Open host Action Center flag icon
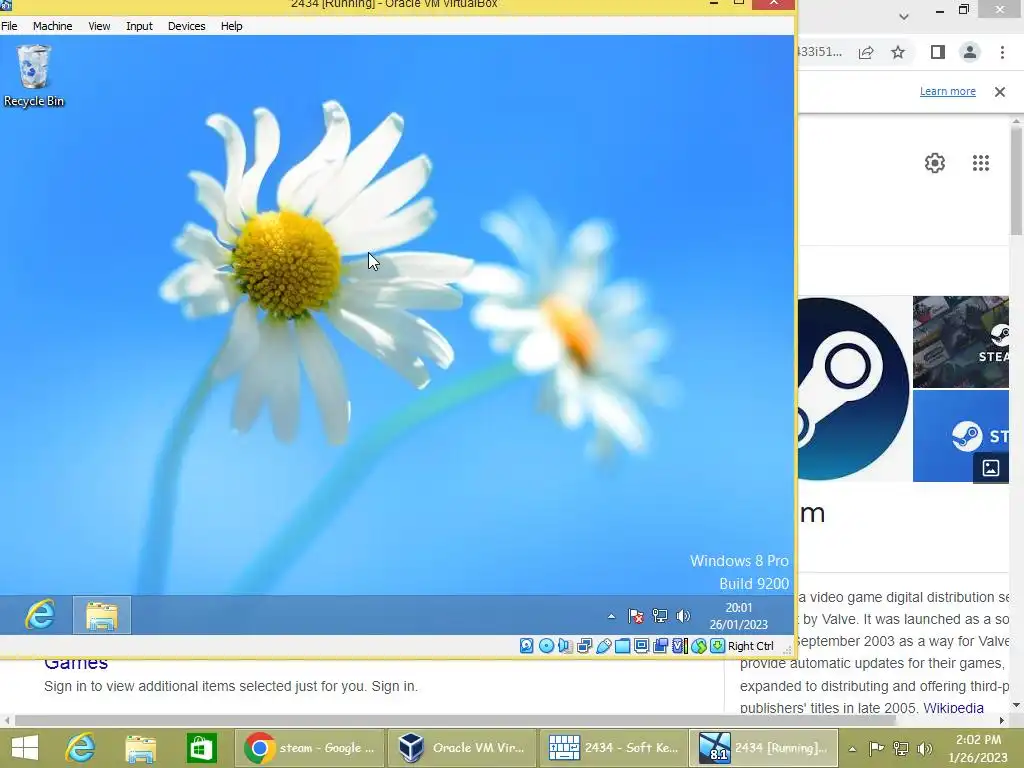Screen dimensions: 1024x768 point(876,749)
